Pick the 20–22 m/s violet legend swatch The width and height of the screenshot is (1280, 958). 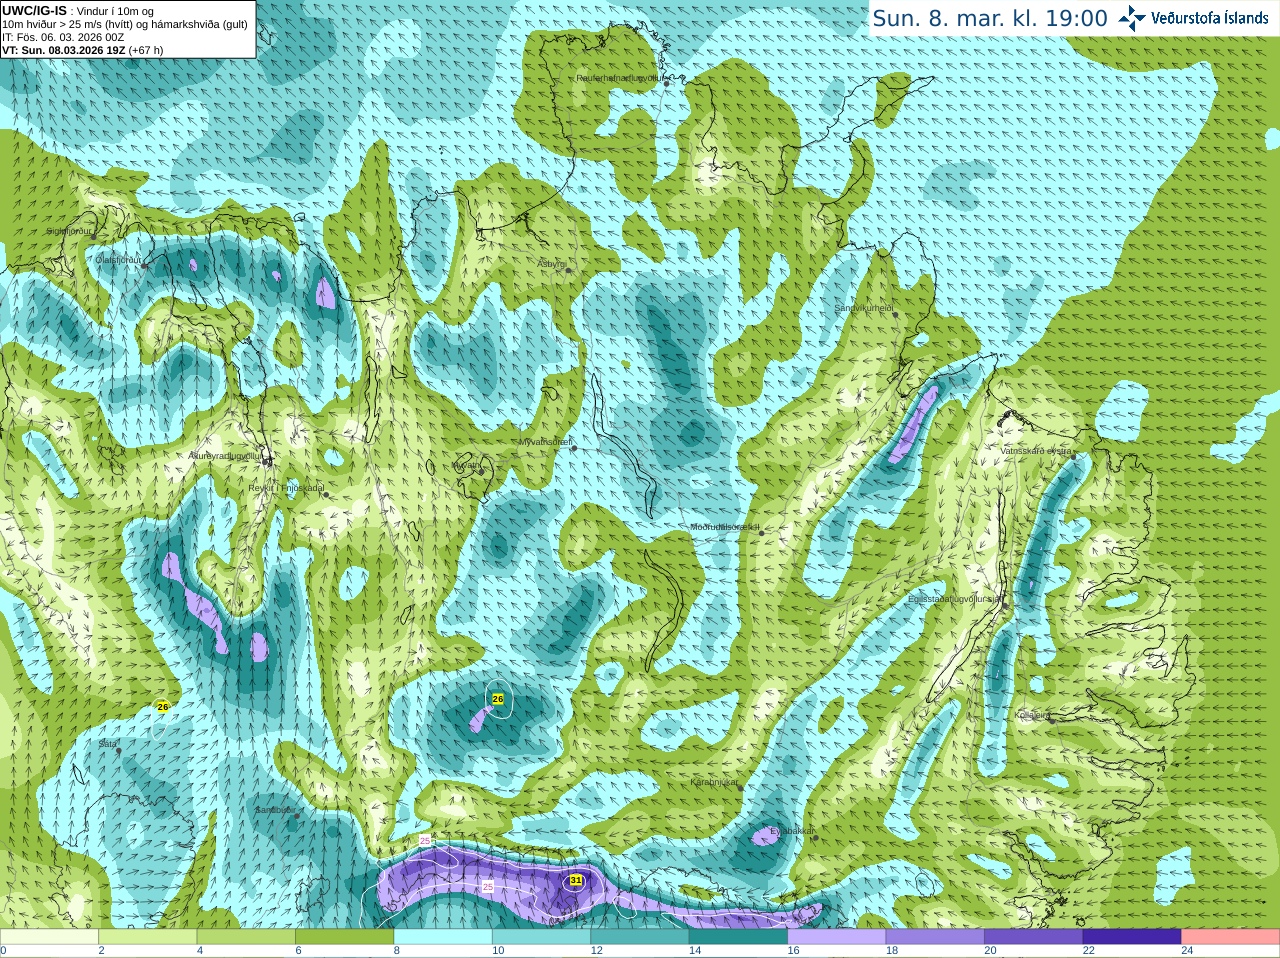1034,937
